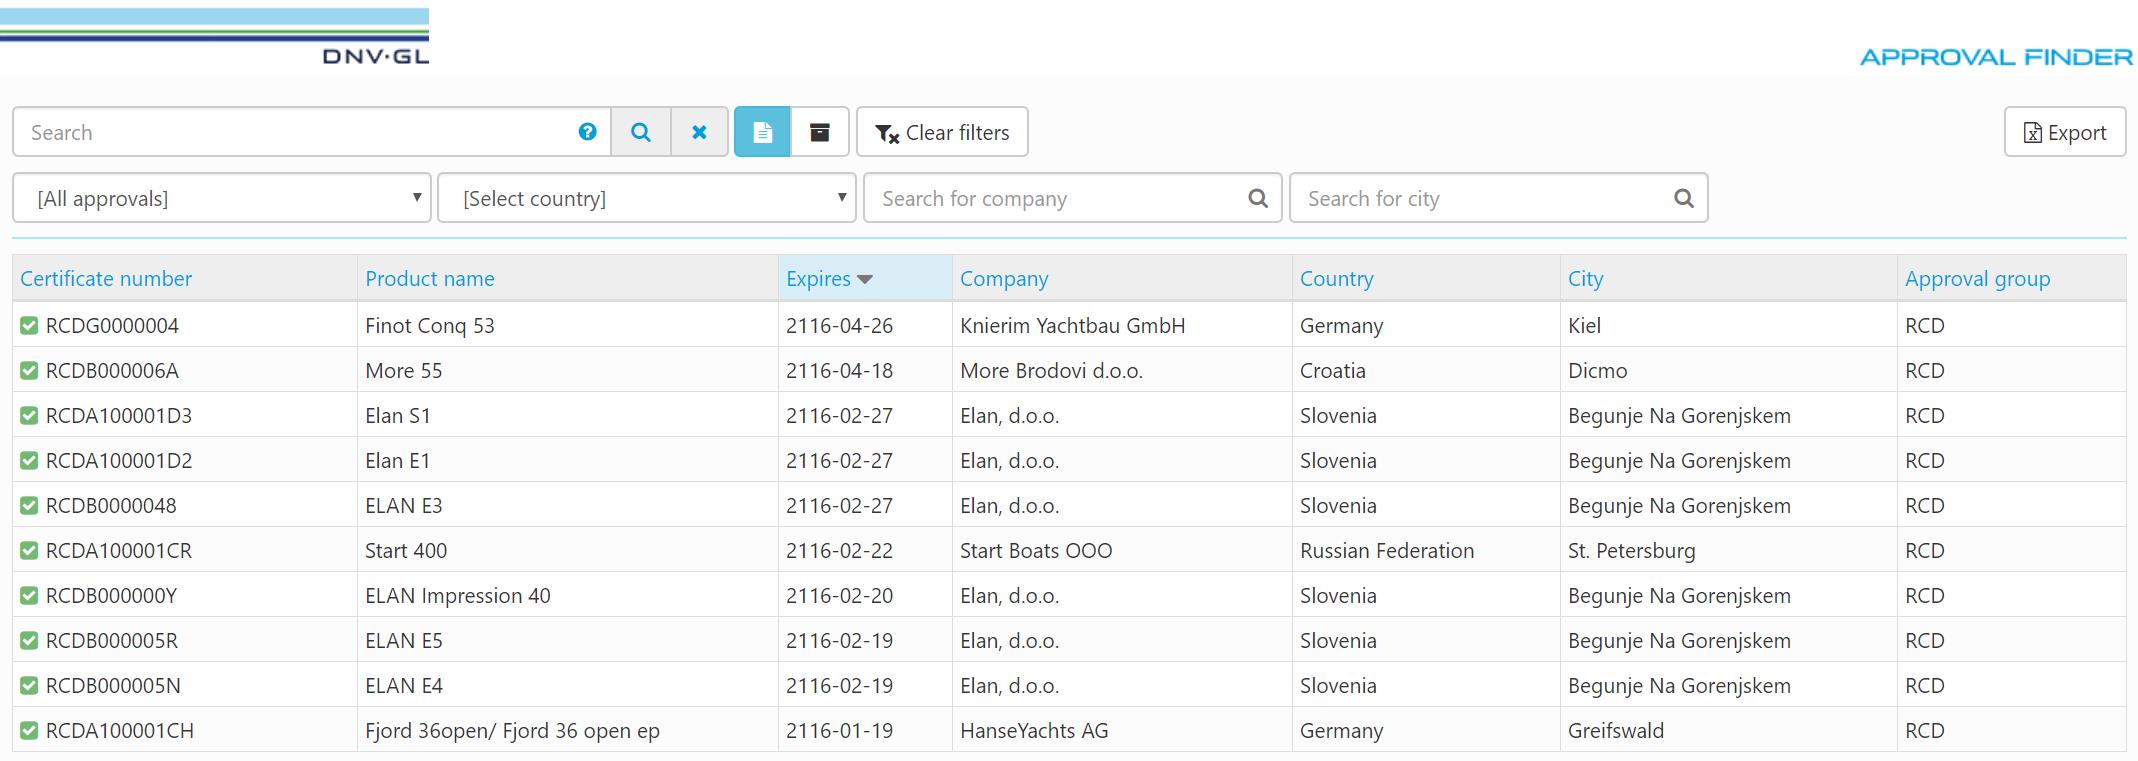Click expiry date 2116-01-19

pos(840,730)
